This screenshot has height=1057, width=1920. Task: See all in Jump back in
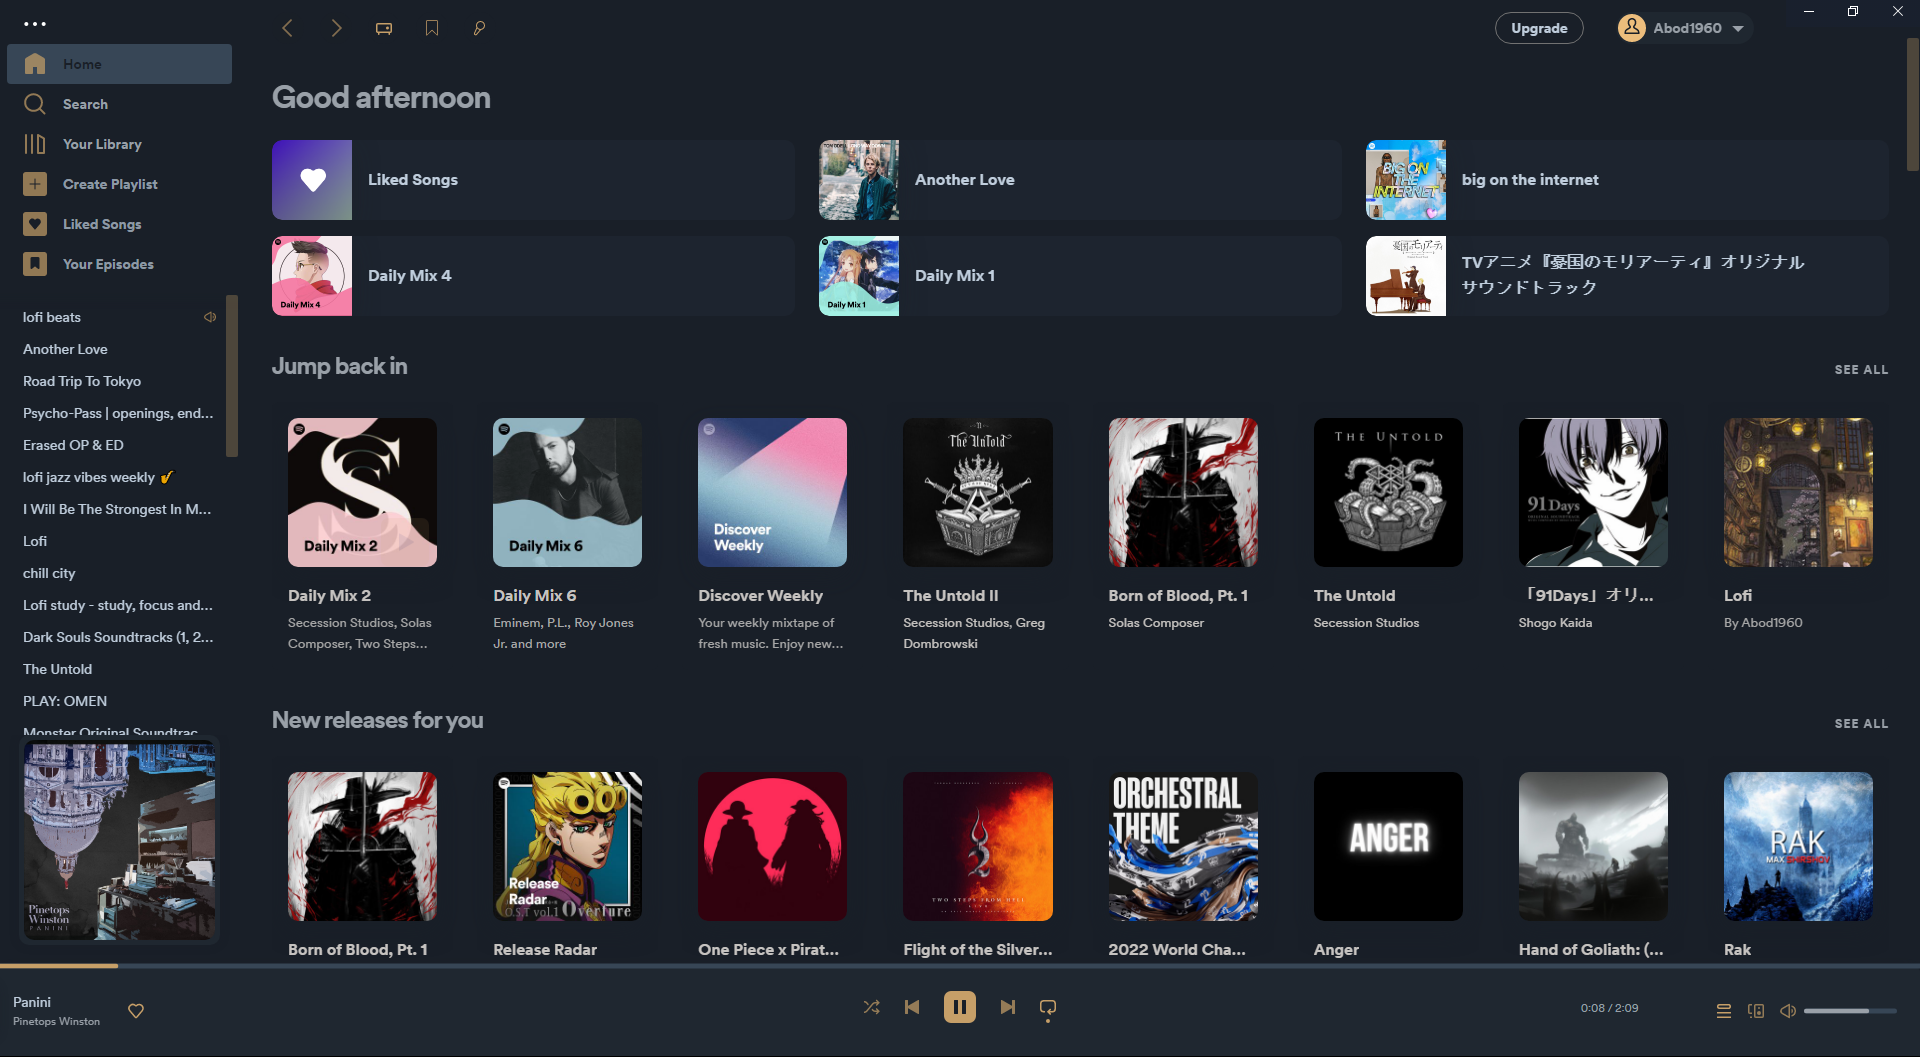[1861, 370]
